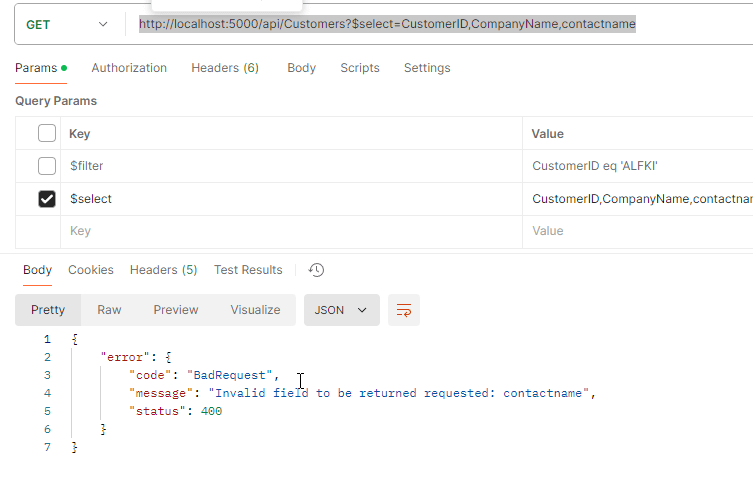Screen dimensions: 753x490
Task: Open the JSON format dropdown
Action: pyautogui.click(x=341, y=310)
